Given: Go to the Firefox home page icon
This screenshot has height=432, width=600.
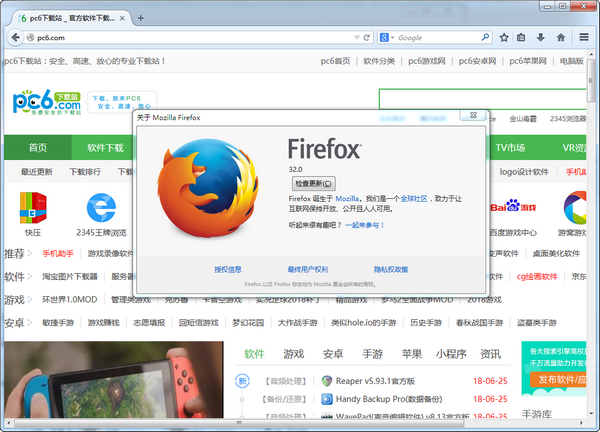Looking at the screenshot, I should [x=561, y=37].
